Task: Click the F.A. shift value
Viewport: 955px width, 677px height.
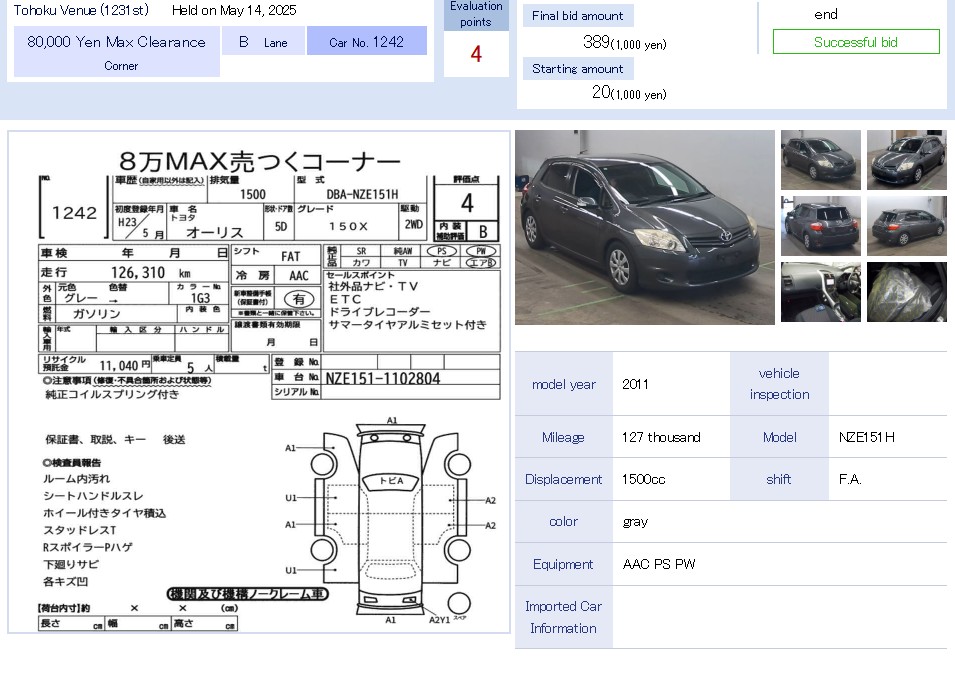Action: point(850,479)
